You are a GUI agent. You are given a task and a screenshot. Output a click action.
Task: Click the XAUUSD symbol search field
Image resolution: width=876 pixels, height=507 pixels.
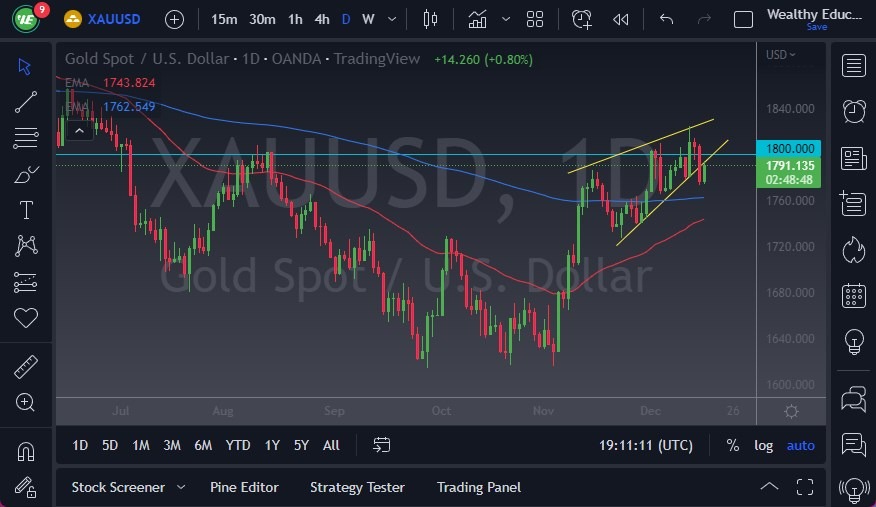coord(112,19)
